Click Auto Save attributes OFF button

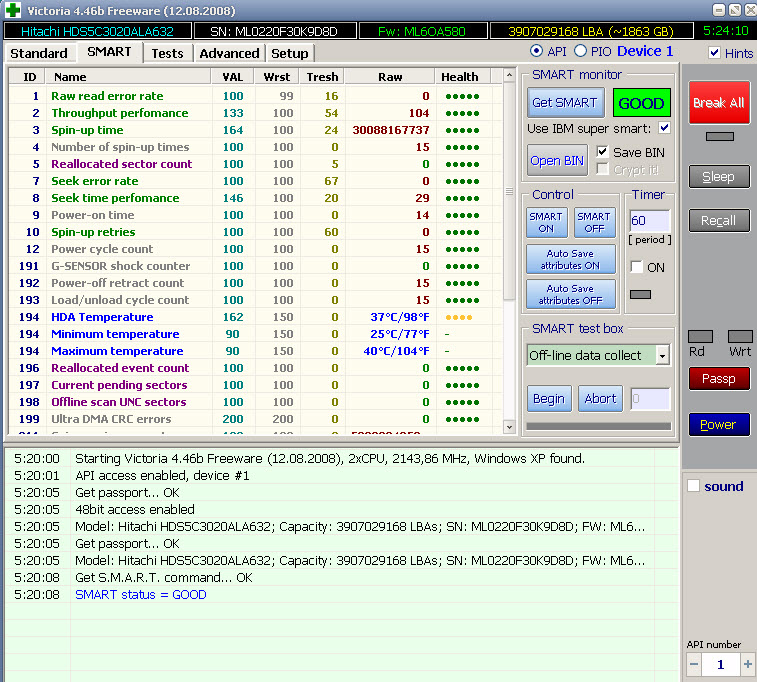pos(571,294)
